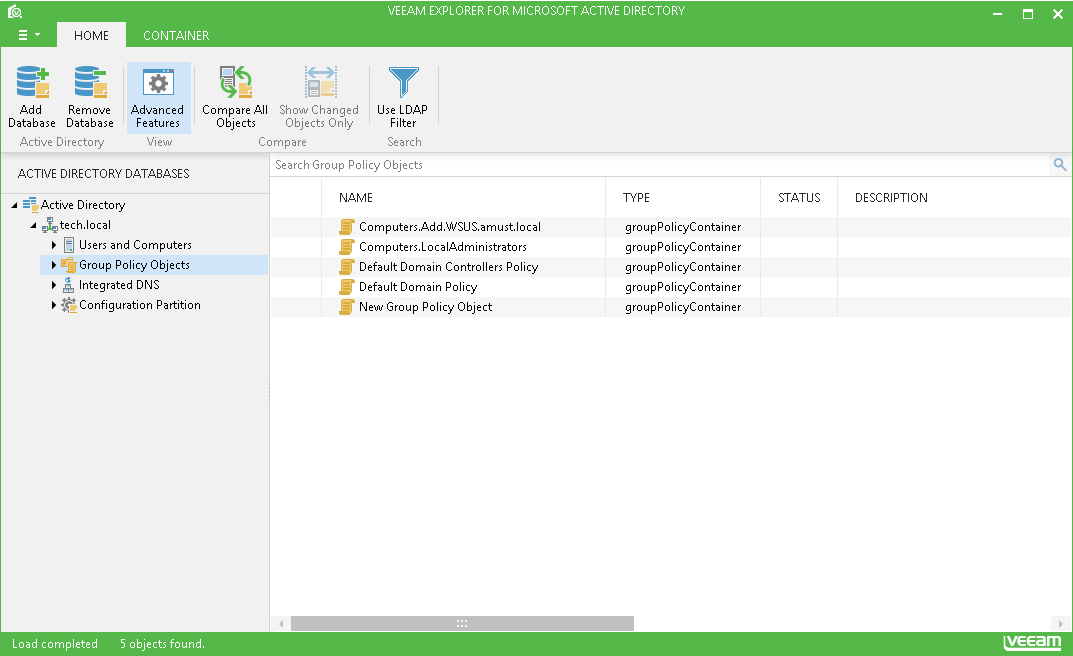Switch to the CONTAINER tab

(x=176, y=35)
